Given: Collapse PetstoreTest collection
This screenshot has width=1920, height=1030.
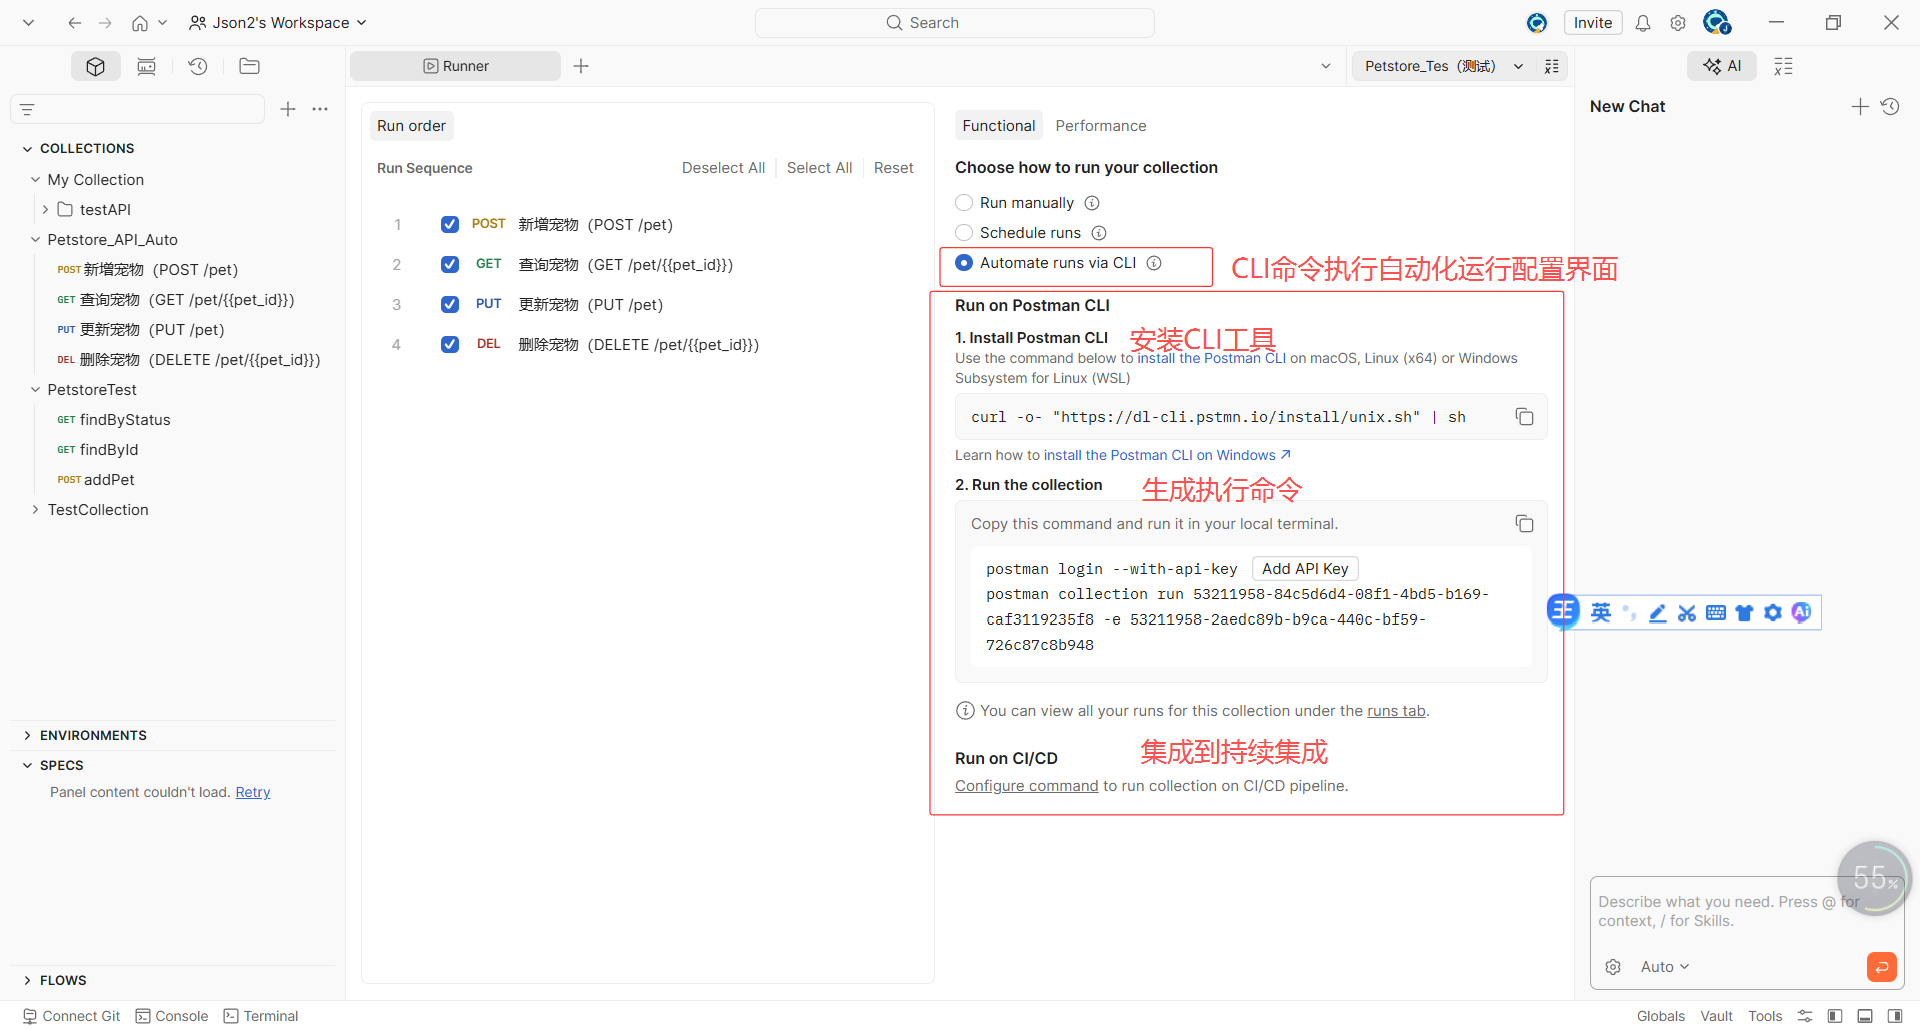Looking at the screenshot, I should [x=35, y=390].
